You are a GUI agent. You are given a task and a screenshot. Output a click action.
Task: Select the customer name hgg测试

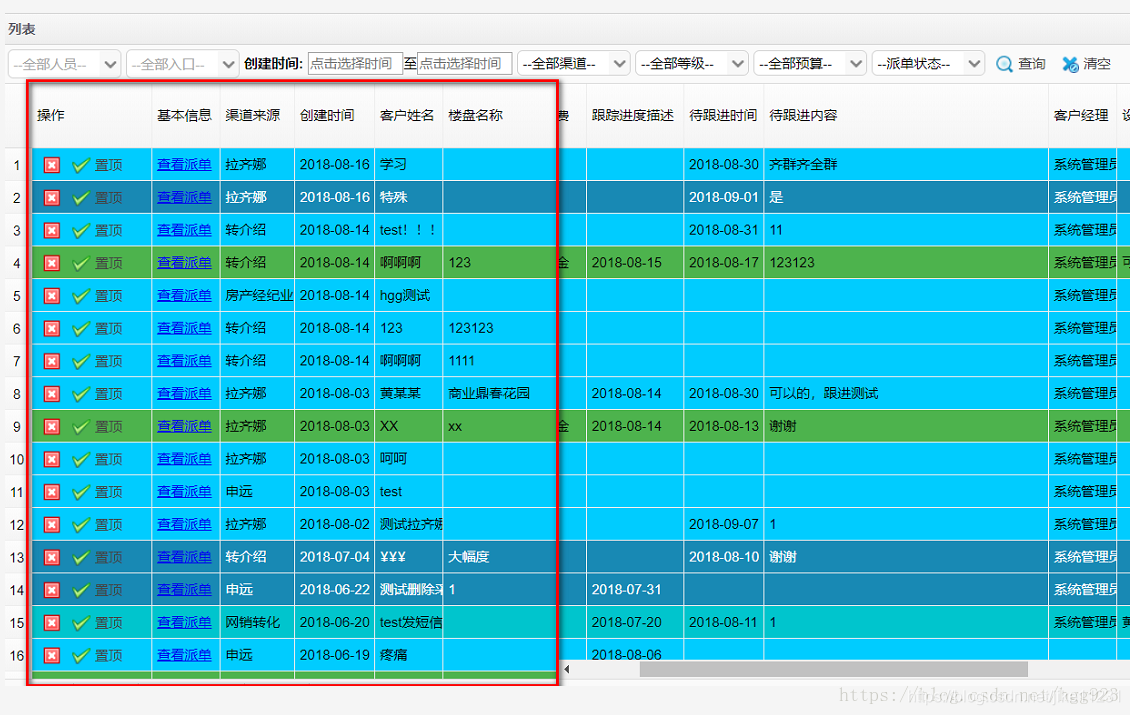(x=405, y=296)
